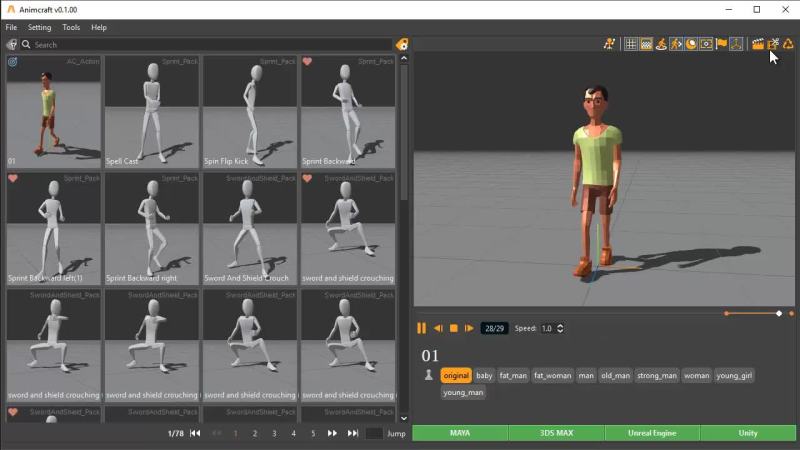Jump to the last page

click(x=353, y=433)
